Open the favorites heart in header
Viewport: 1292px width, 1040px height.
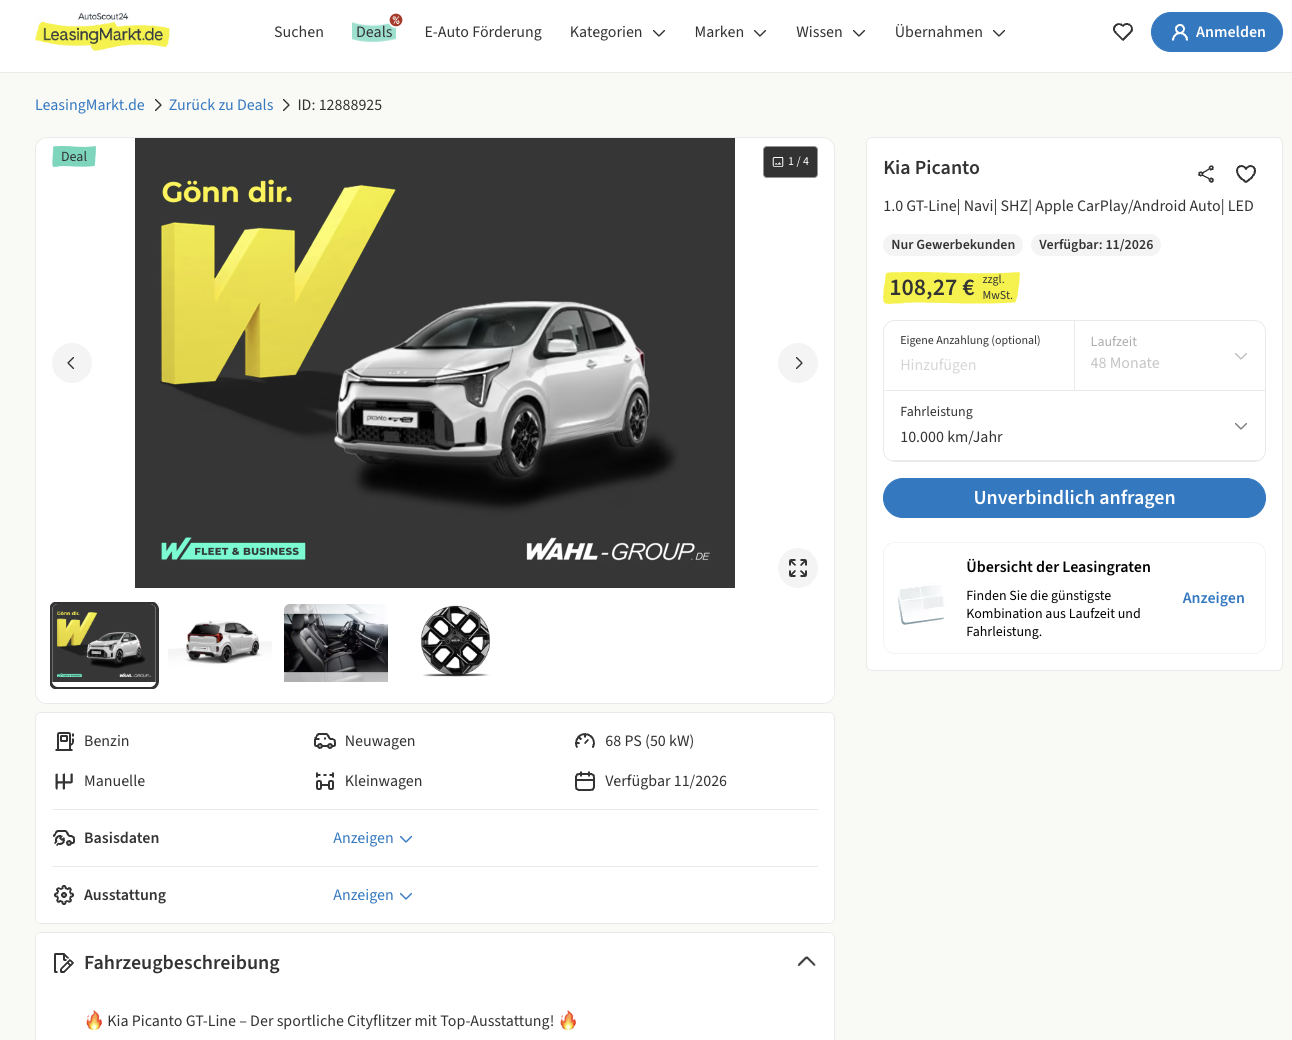coord(1123,32)
